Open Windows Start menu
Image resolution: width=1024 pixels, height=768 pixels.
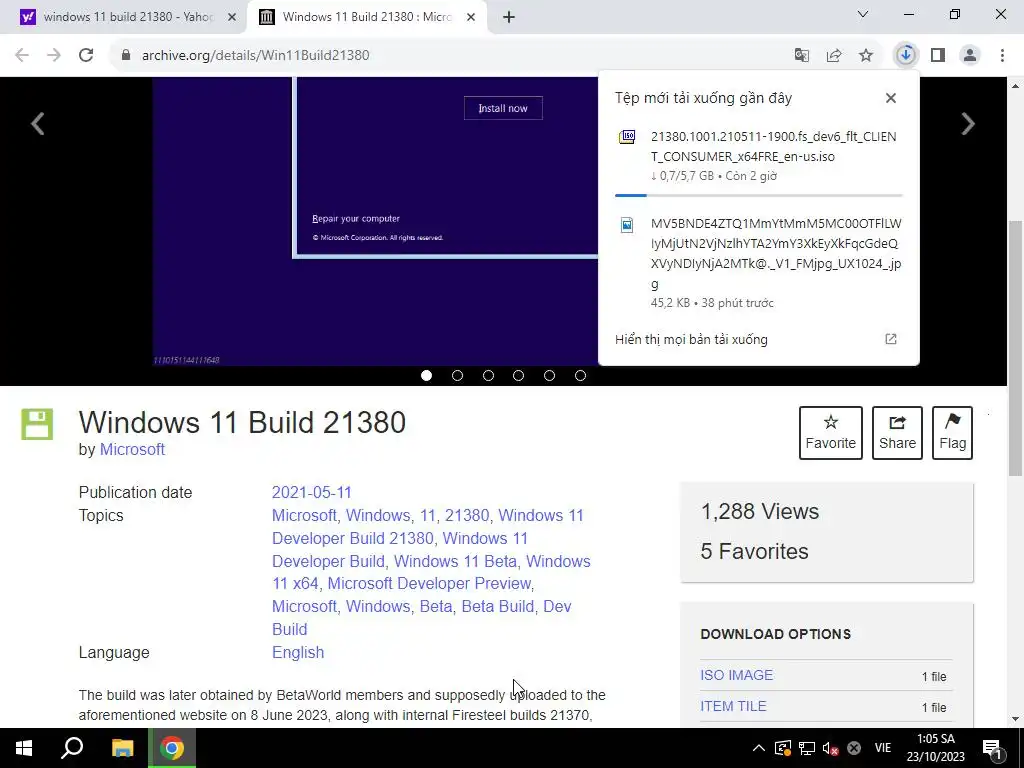[24, 748]
